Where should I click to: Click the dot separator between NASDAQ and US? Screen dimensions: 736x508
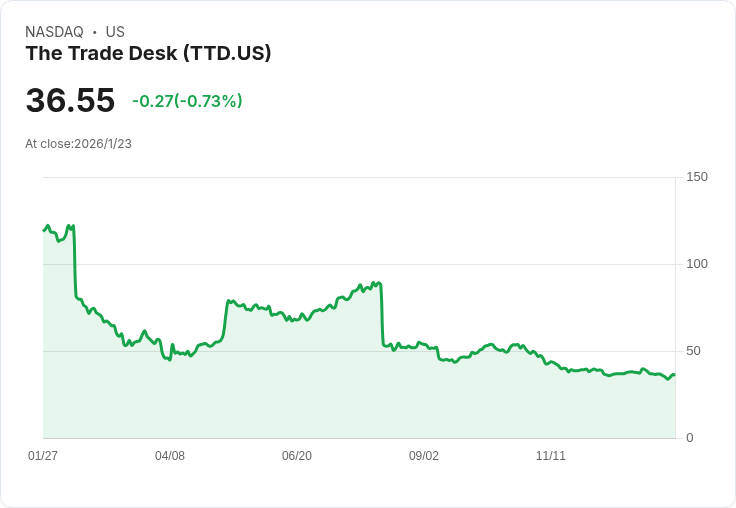pyautogui.click(x=95, y=32)
